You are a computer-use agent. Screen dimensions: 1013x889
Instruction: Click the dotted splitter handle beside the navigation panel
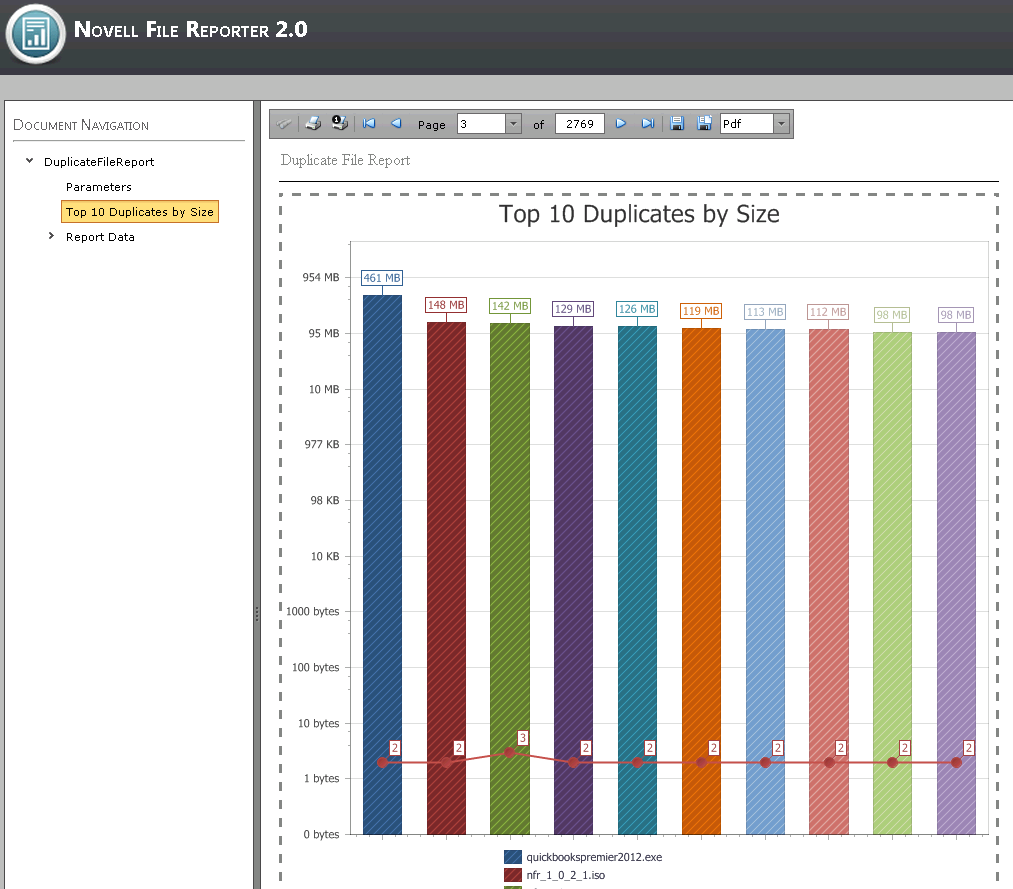coord(257,614)
